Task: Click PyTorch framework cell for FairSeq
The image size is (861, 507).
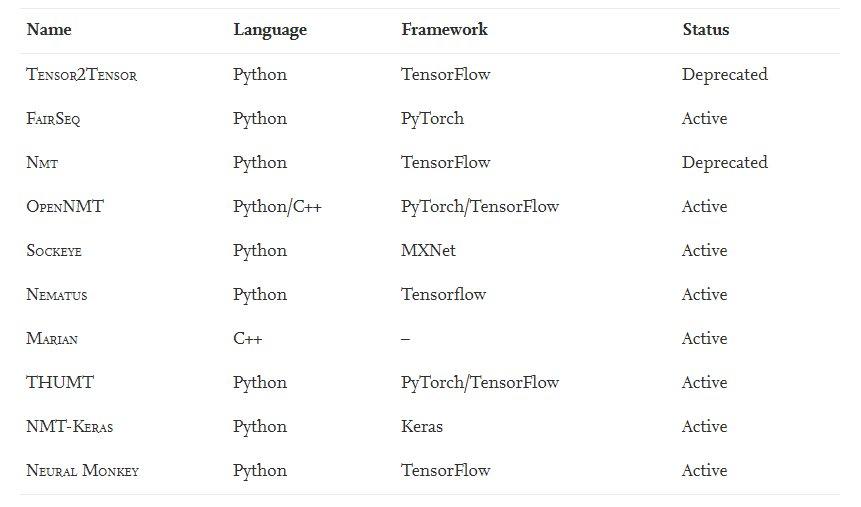Action: pyautogui.click(x=432, y=119)
